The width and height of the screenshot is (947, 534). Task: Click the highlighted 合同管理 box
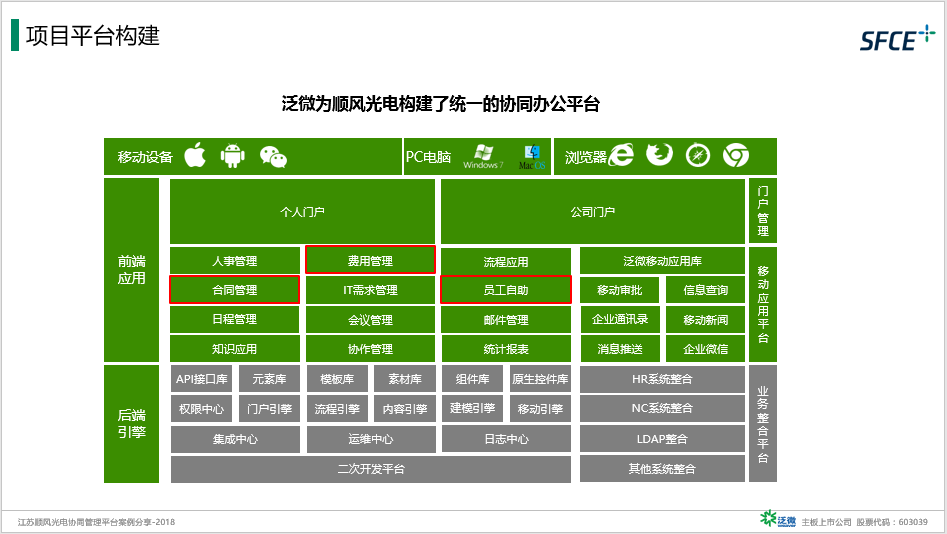[x=234, y=289]
